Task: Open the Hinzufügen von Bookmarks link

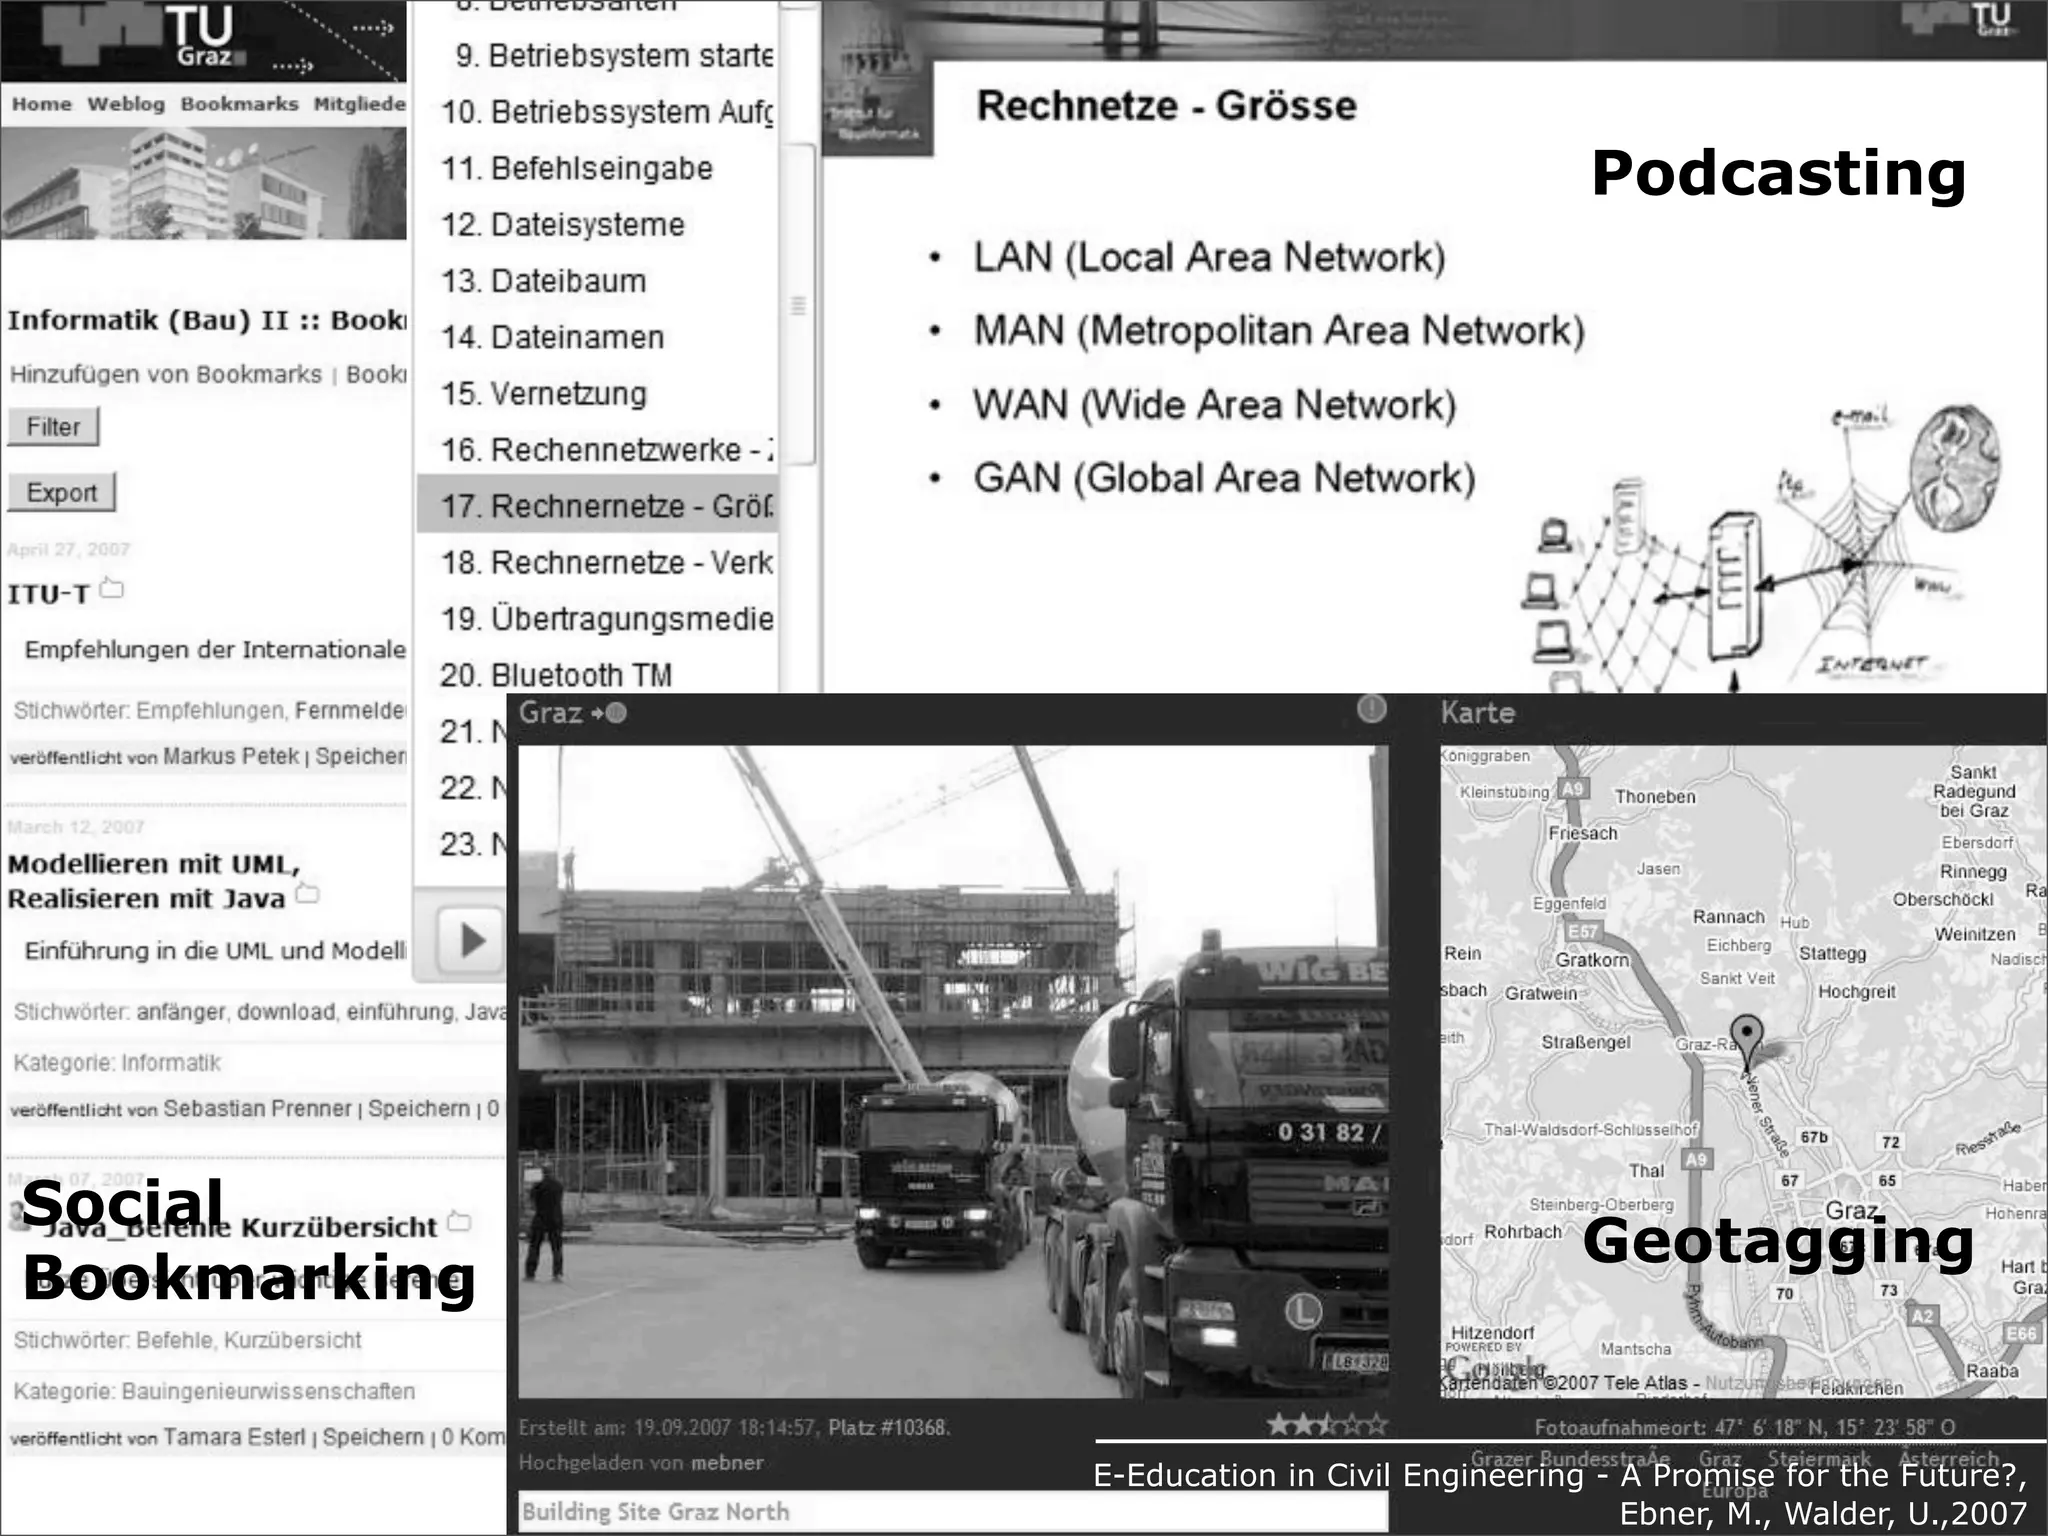Action: 166,375
